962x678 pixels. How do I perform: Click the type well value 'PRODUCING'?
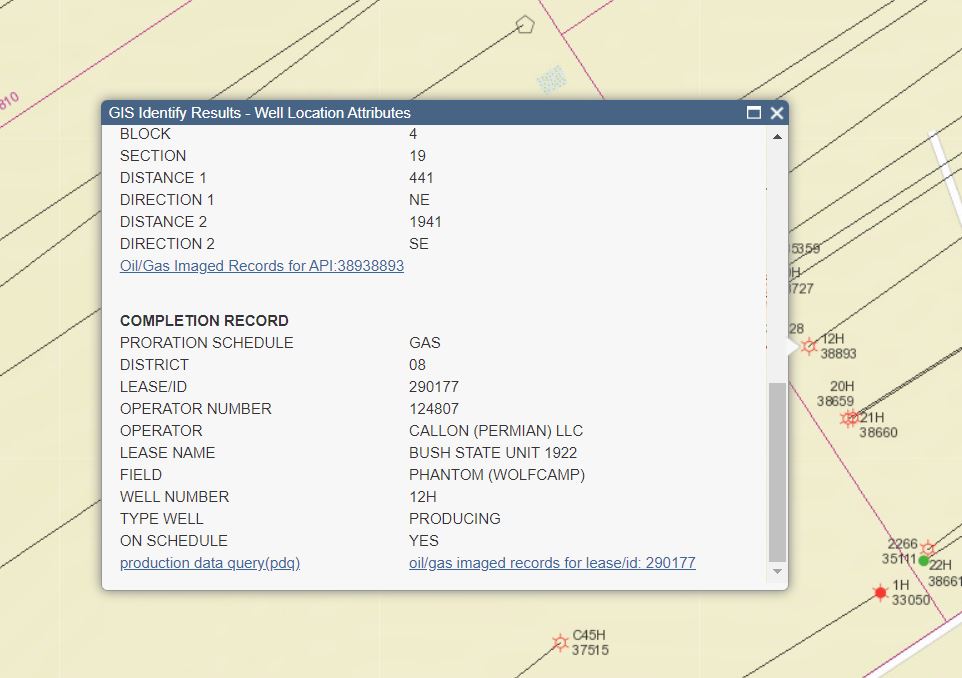(x=455, y=518)
